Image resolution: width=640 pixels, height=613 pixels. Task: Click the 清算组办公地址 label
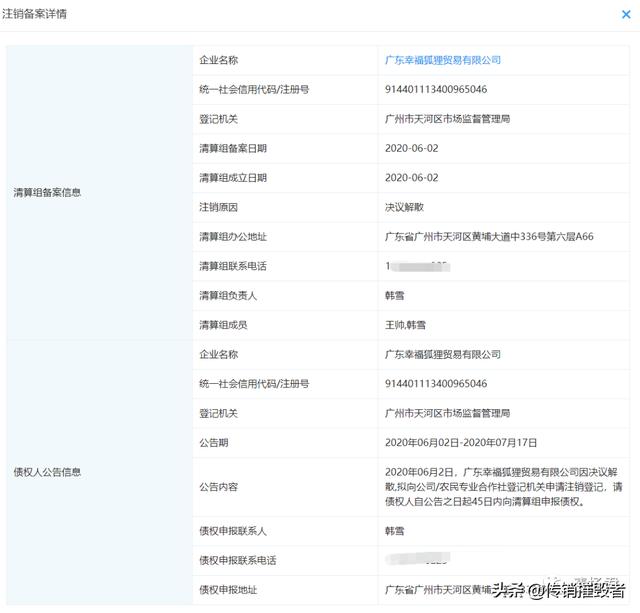click(233, 236)
